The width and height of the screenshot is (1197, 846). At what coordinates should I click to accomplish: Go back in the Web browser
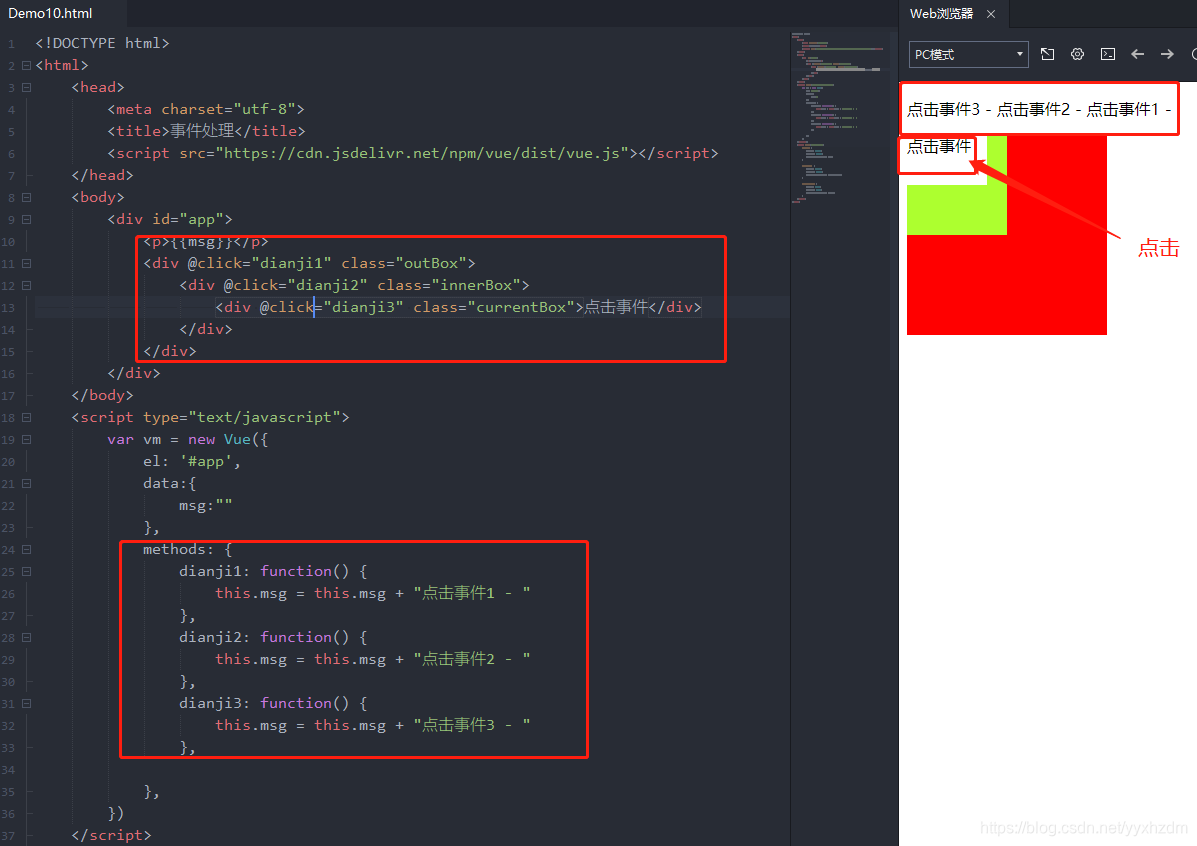click(x=1137, y=54)
